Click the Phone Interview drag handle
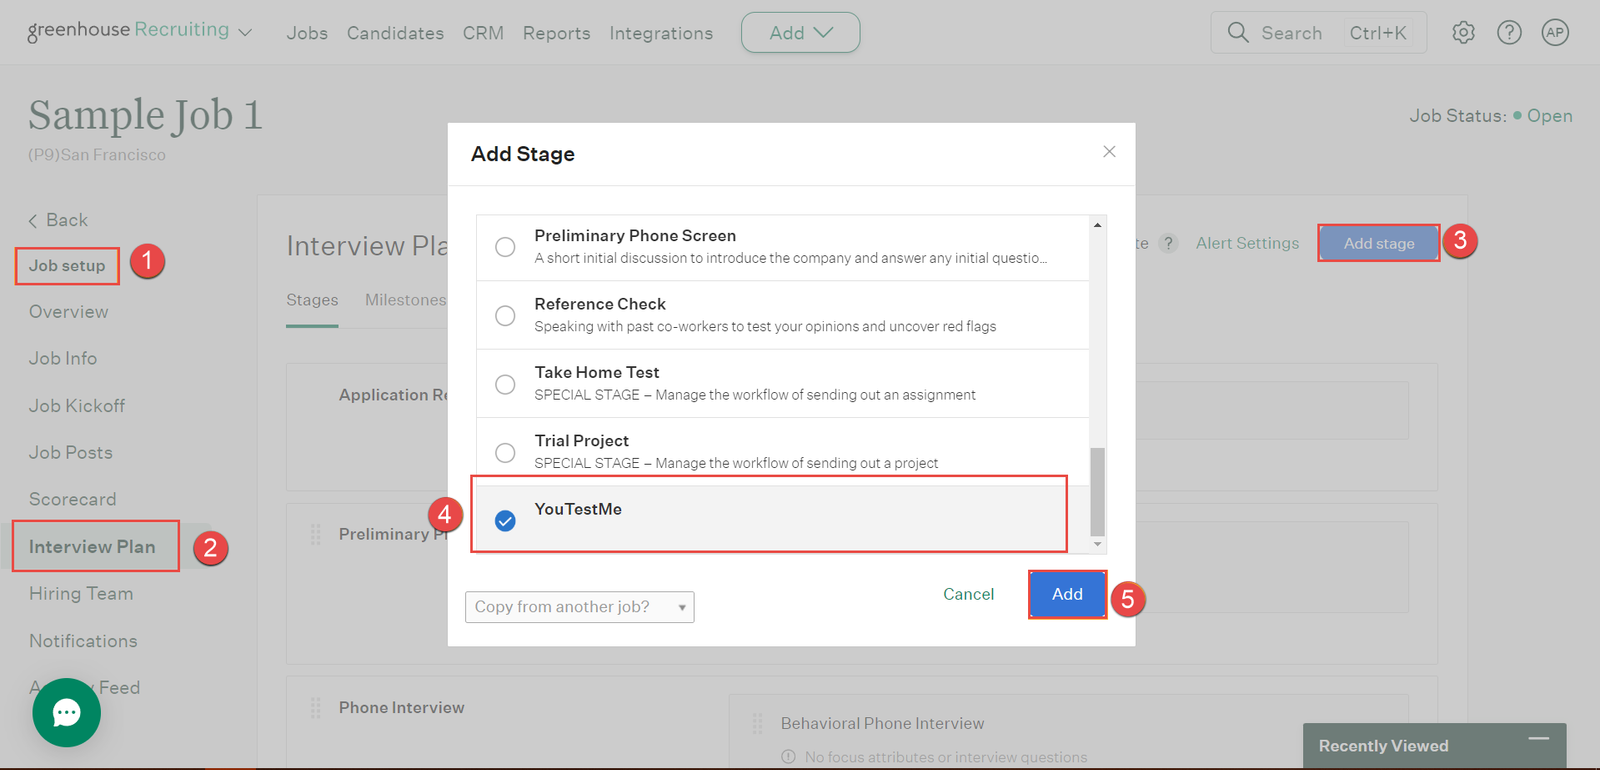 (316, 708)
